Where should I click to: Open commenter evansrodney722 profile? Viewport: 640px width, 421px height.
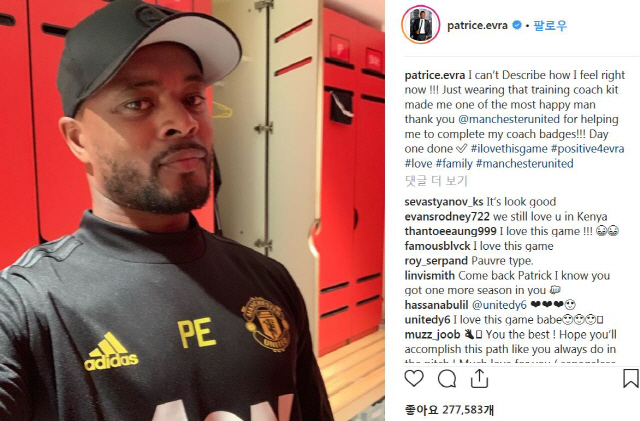point(447,216)
